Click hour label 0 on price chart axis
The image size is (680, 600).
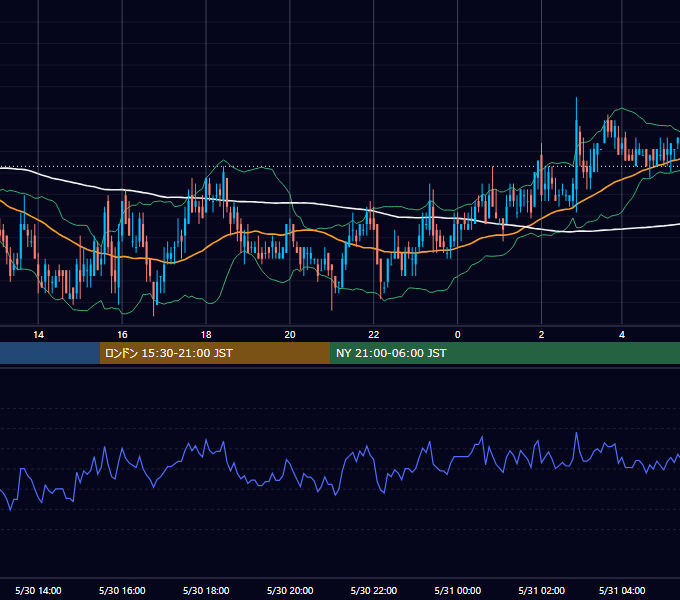[458, 335]
